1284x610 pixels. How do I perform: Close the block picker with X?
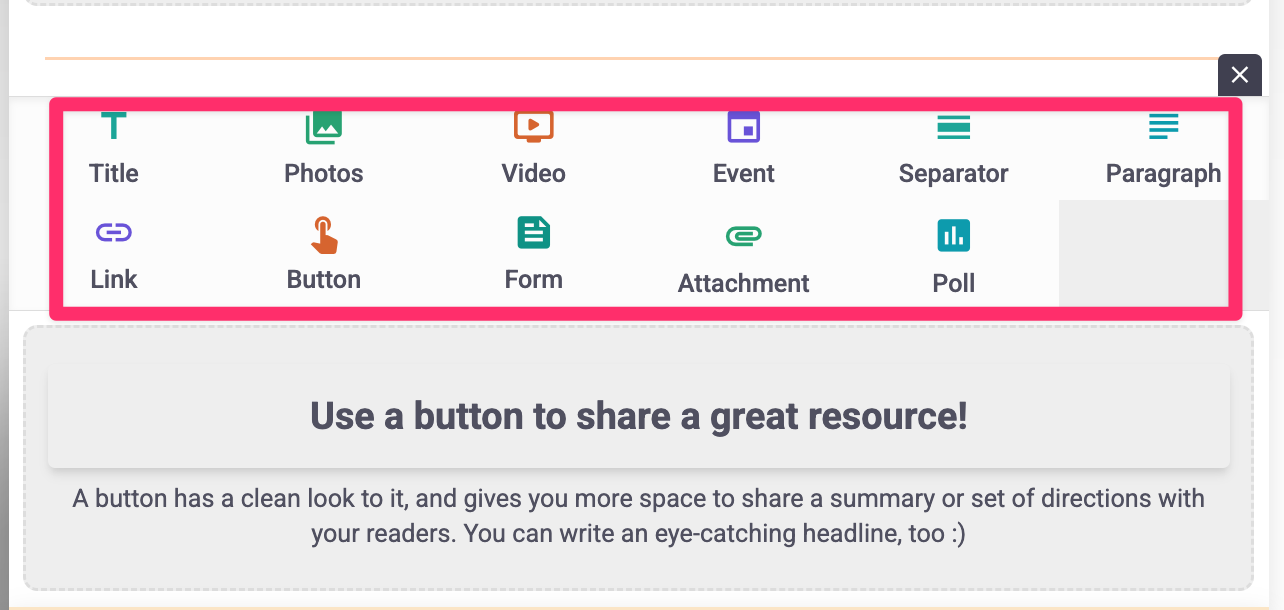[1240, 74]
